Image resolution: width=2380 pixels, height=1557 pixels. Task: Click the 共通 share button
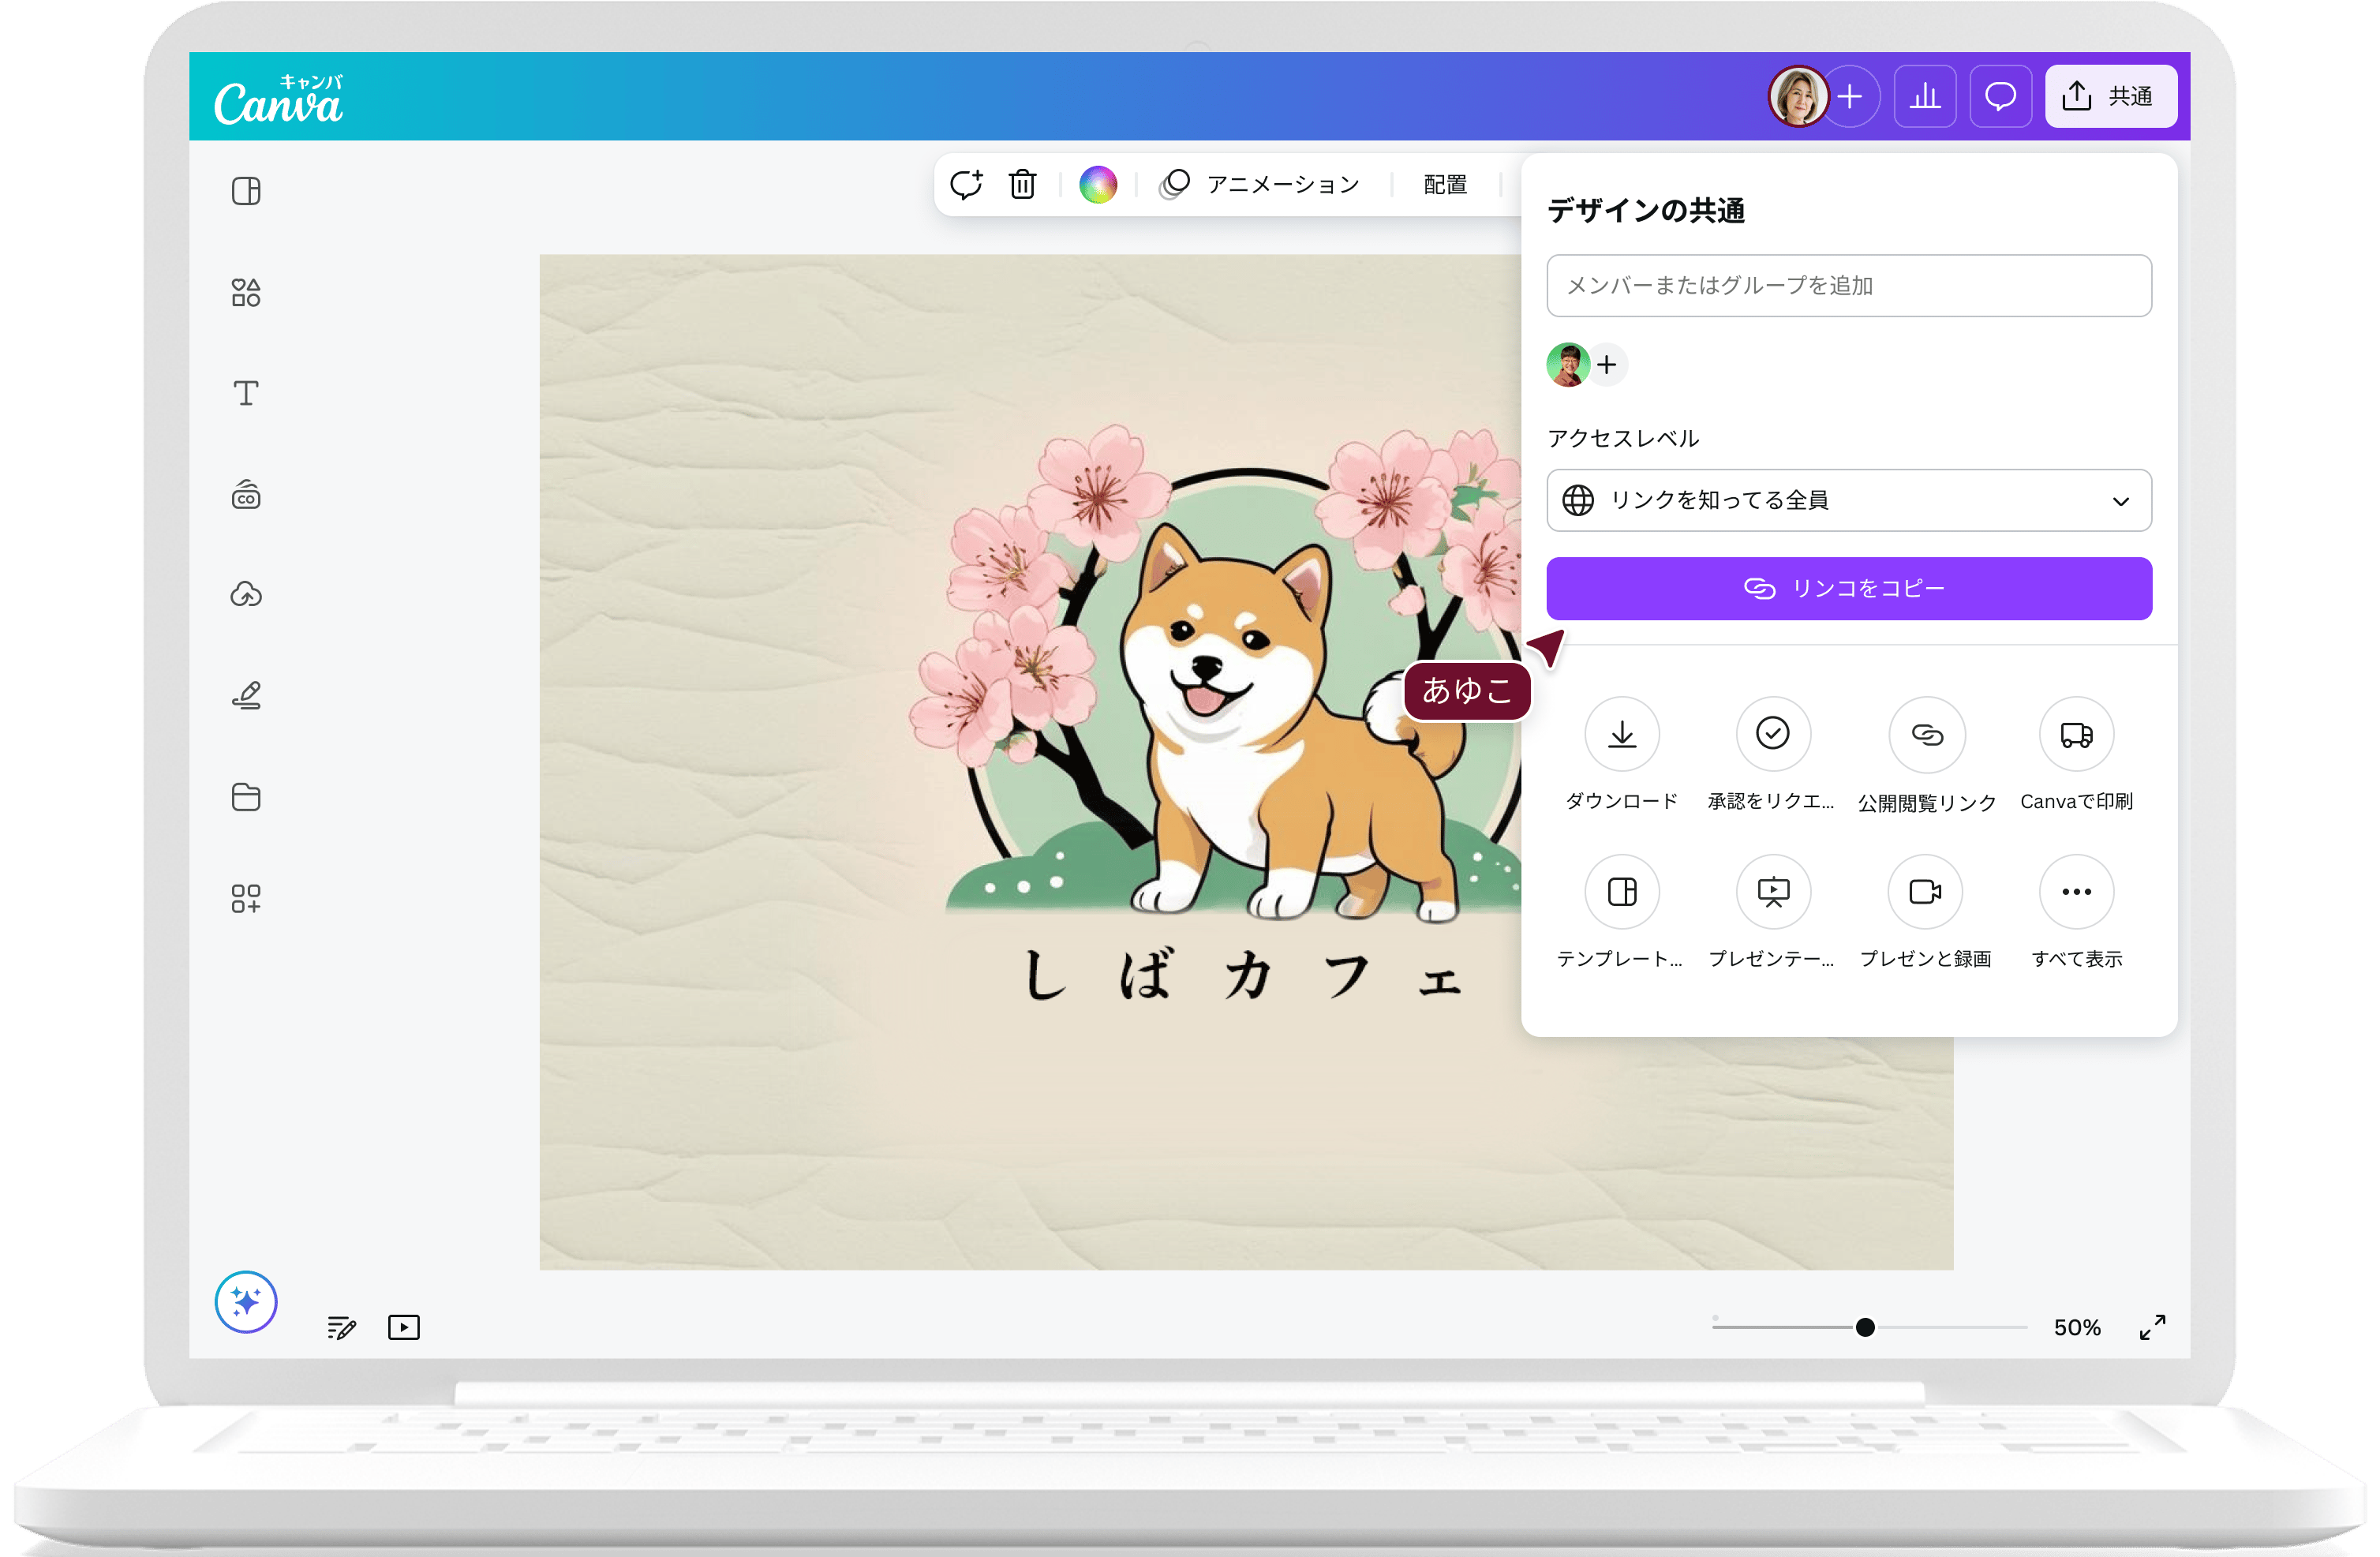[x=2110, y=97]
